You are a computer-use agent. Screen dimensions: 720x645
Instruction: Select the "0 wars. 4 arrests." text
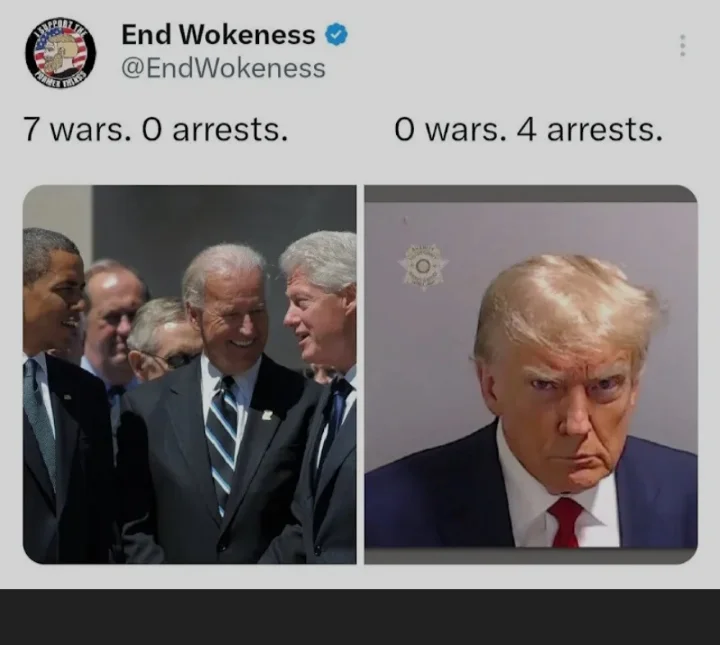point(529,129)
